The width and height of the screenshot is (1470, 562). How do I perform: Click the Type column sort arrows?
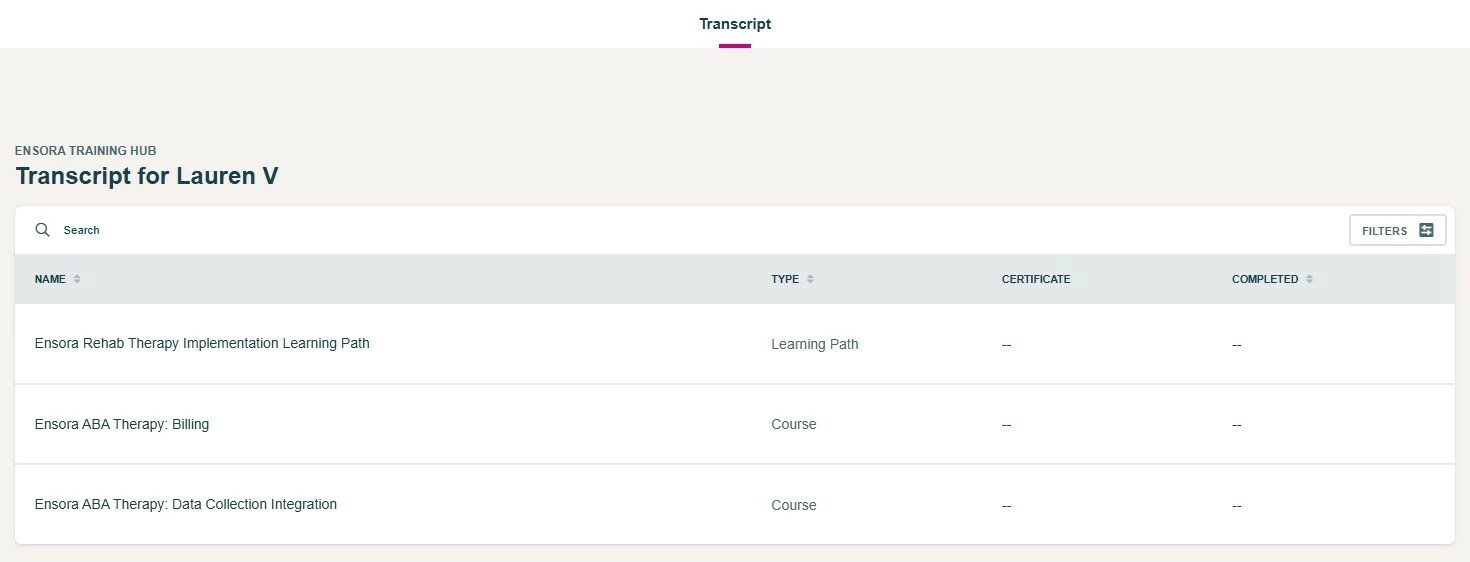click(810, 279)
